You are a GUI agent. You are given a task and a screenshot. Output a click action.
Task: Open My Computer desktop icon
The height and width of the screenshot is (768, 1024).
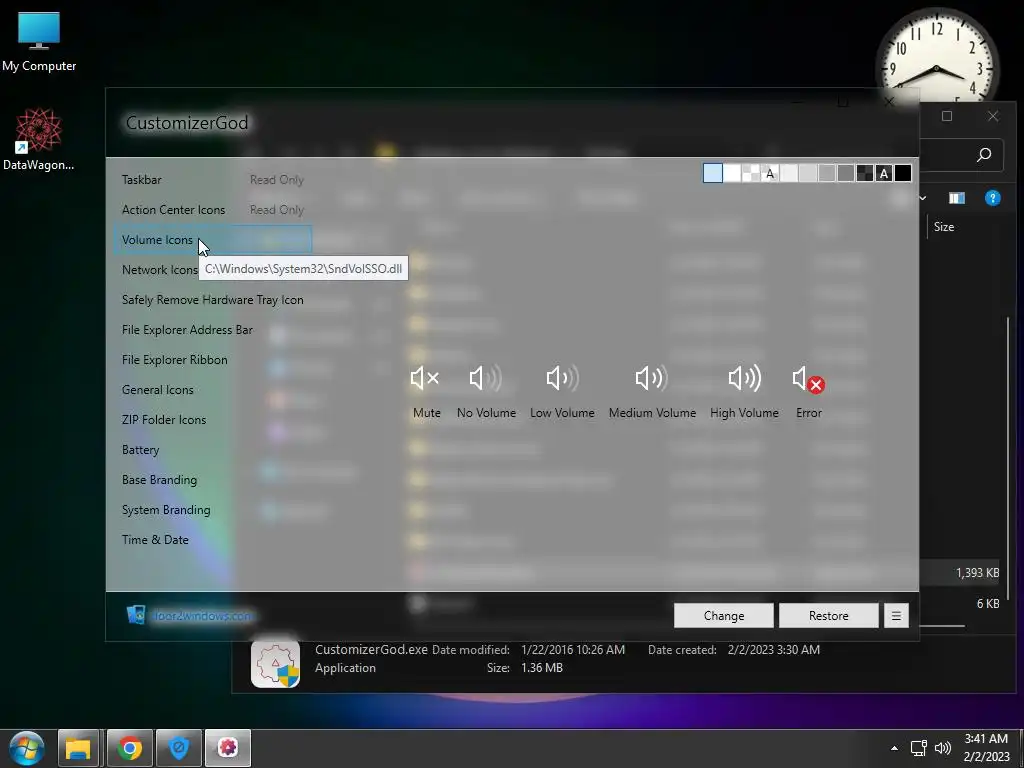point(39,42)
